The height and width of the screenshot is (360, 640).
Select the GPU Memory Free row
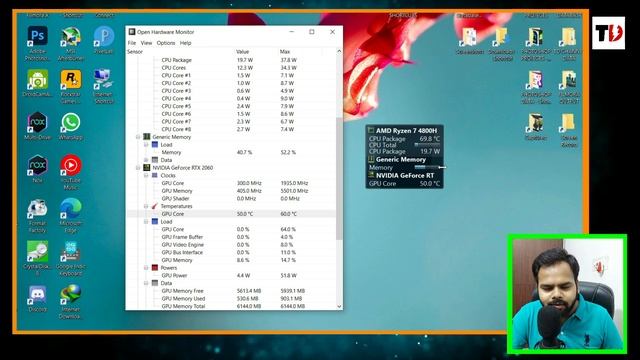click(x=231, y=291)
